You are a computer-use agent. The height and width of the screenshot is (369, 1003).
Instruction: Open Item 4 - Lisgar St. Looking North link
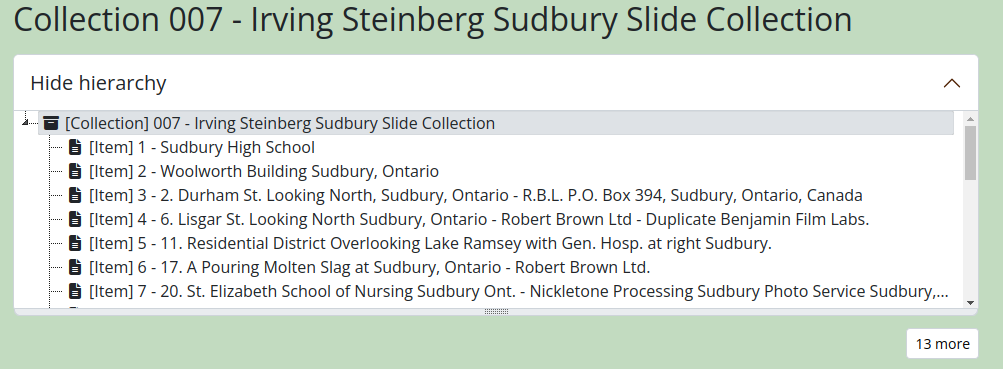click(478, 219)
